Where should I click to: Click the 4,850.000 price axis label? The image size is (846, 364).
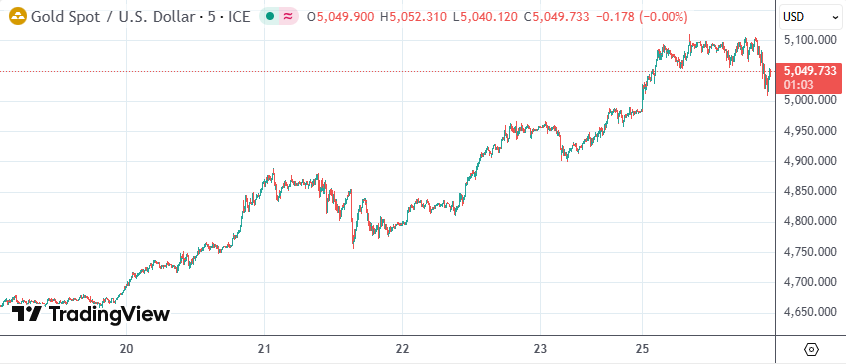810,191
